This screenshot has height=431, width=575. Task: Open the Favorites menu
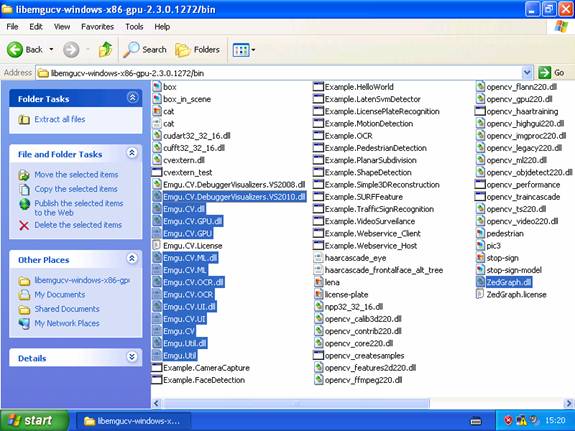pyautogui.click(x=98, y=27)
